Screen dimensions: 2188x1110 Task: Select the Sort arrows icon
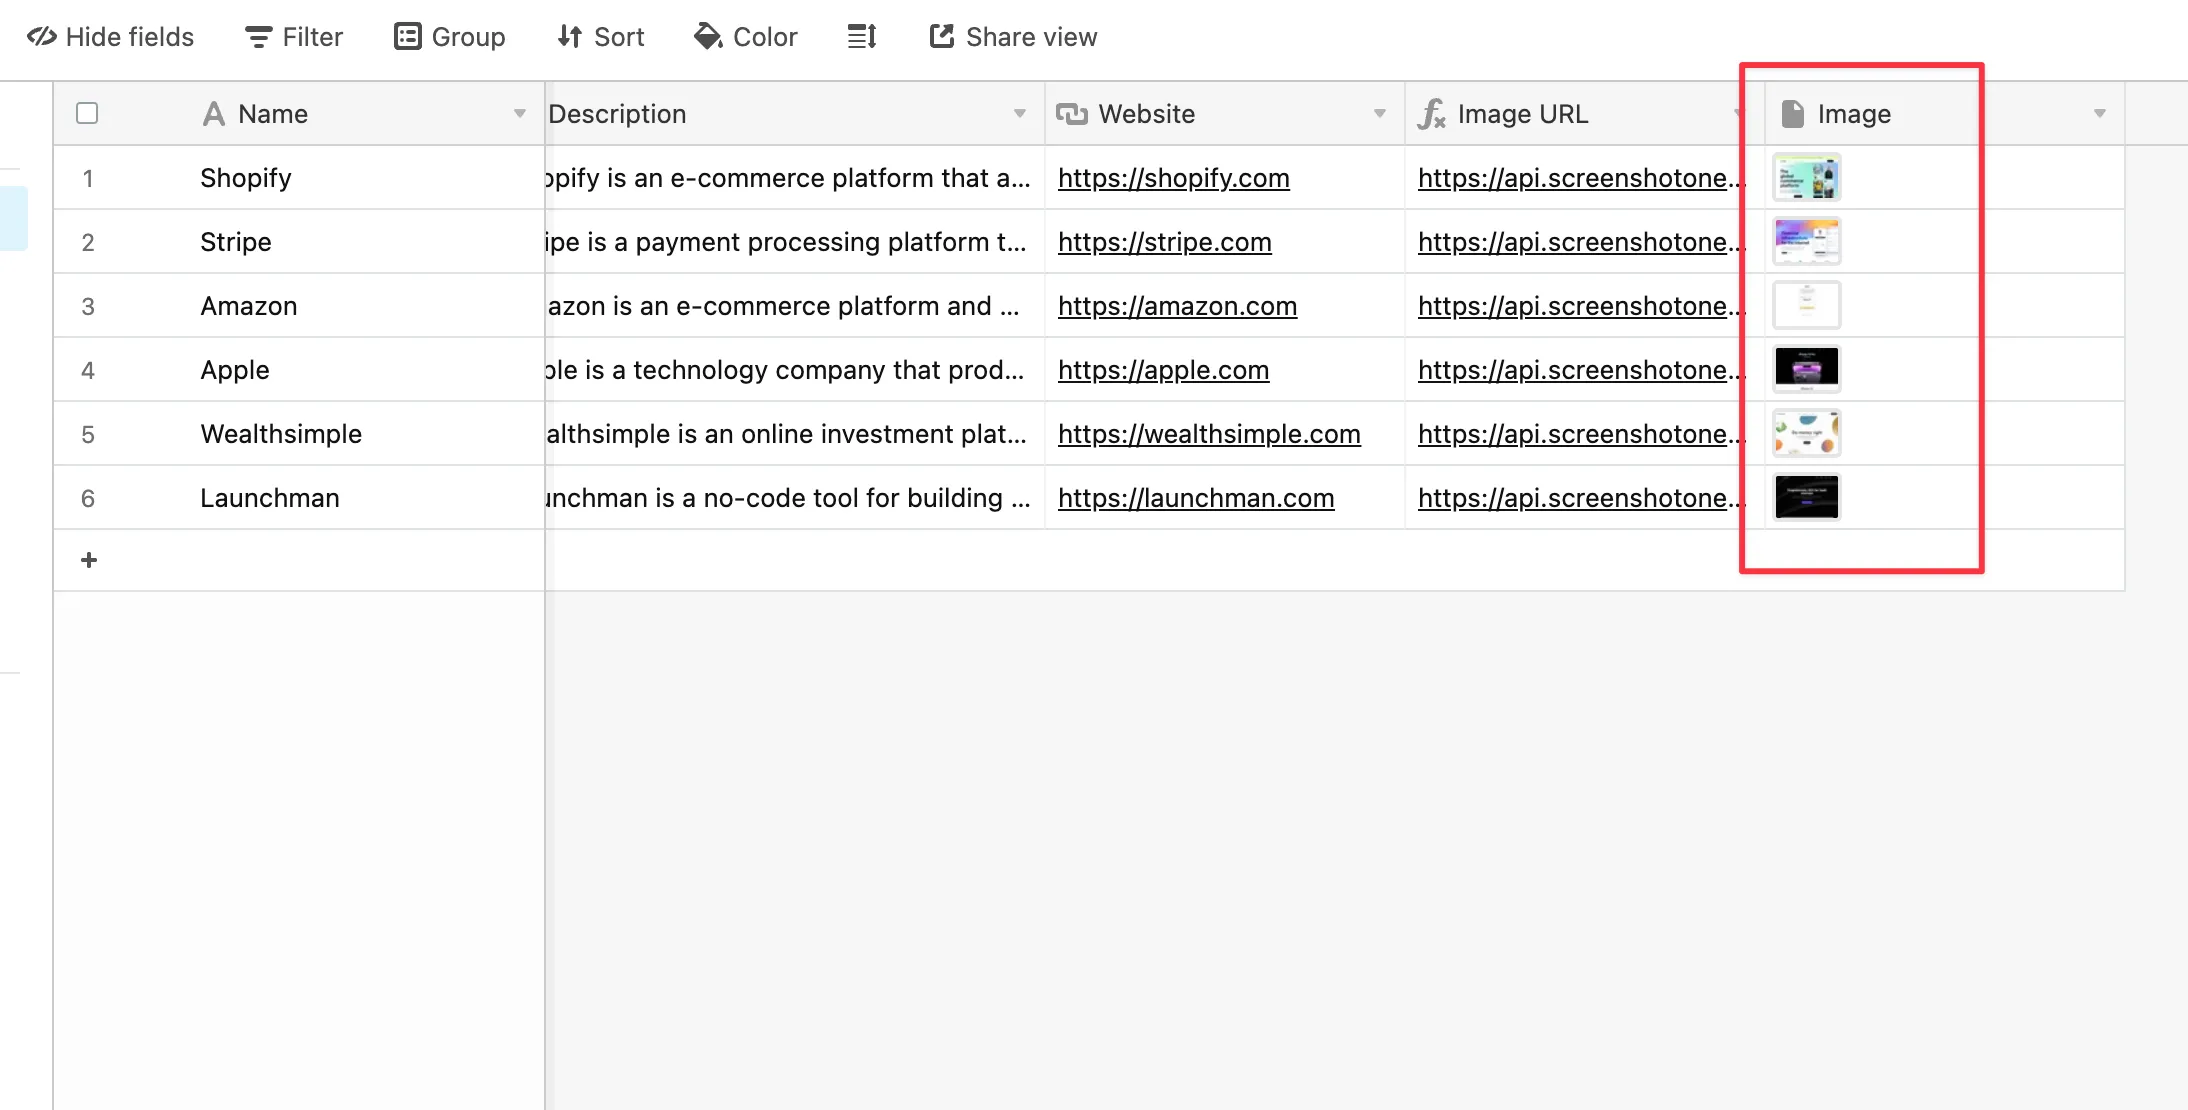pyautogui.click(x=569, y=36)
